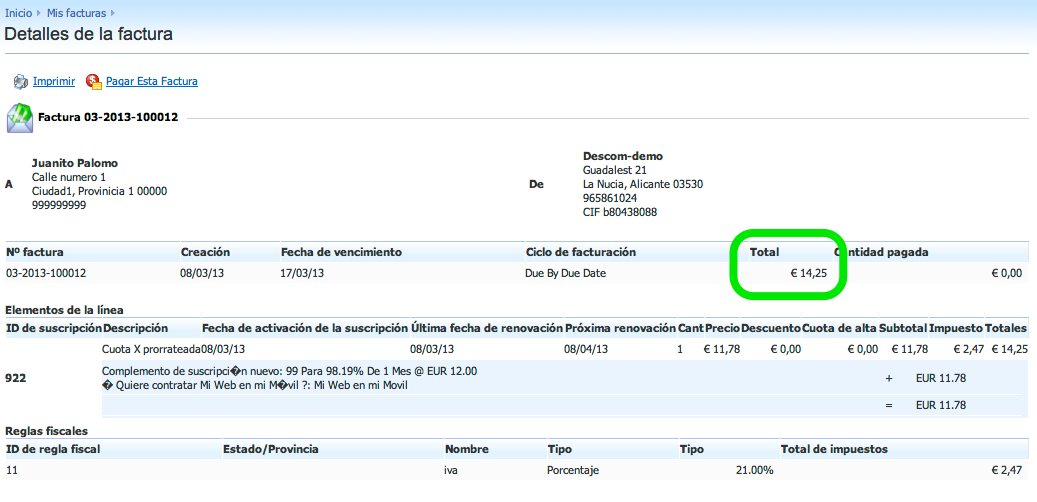The height and width of the screenshot is (502, 1037).
Task: Click the Cantidad pagada value € 0,00
Action: coord(1006,273)
